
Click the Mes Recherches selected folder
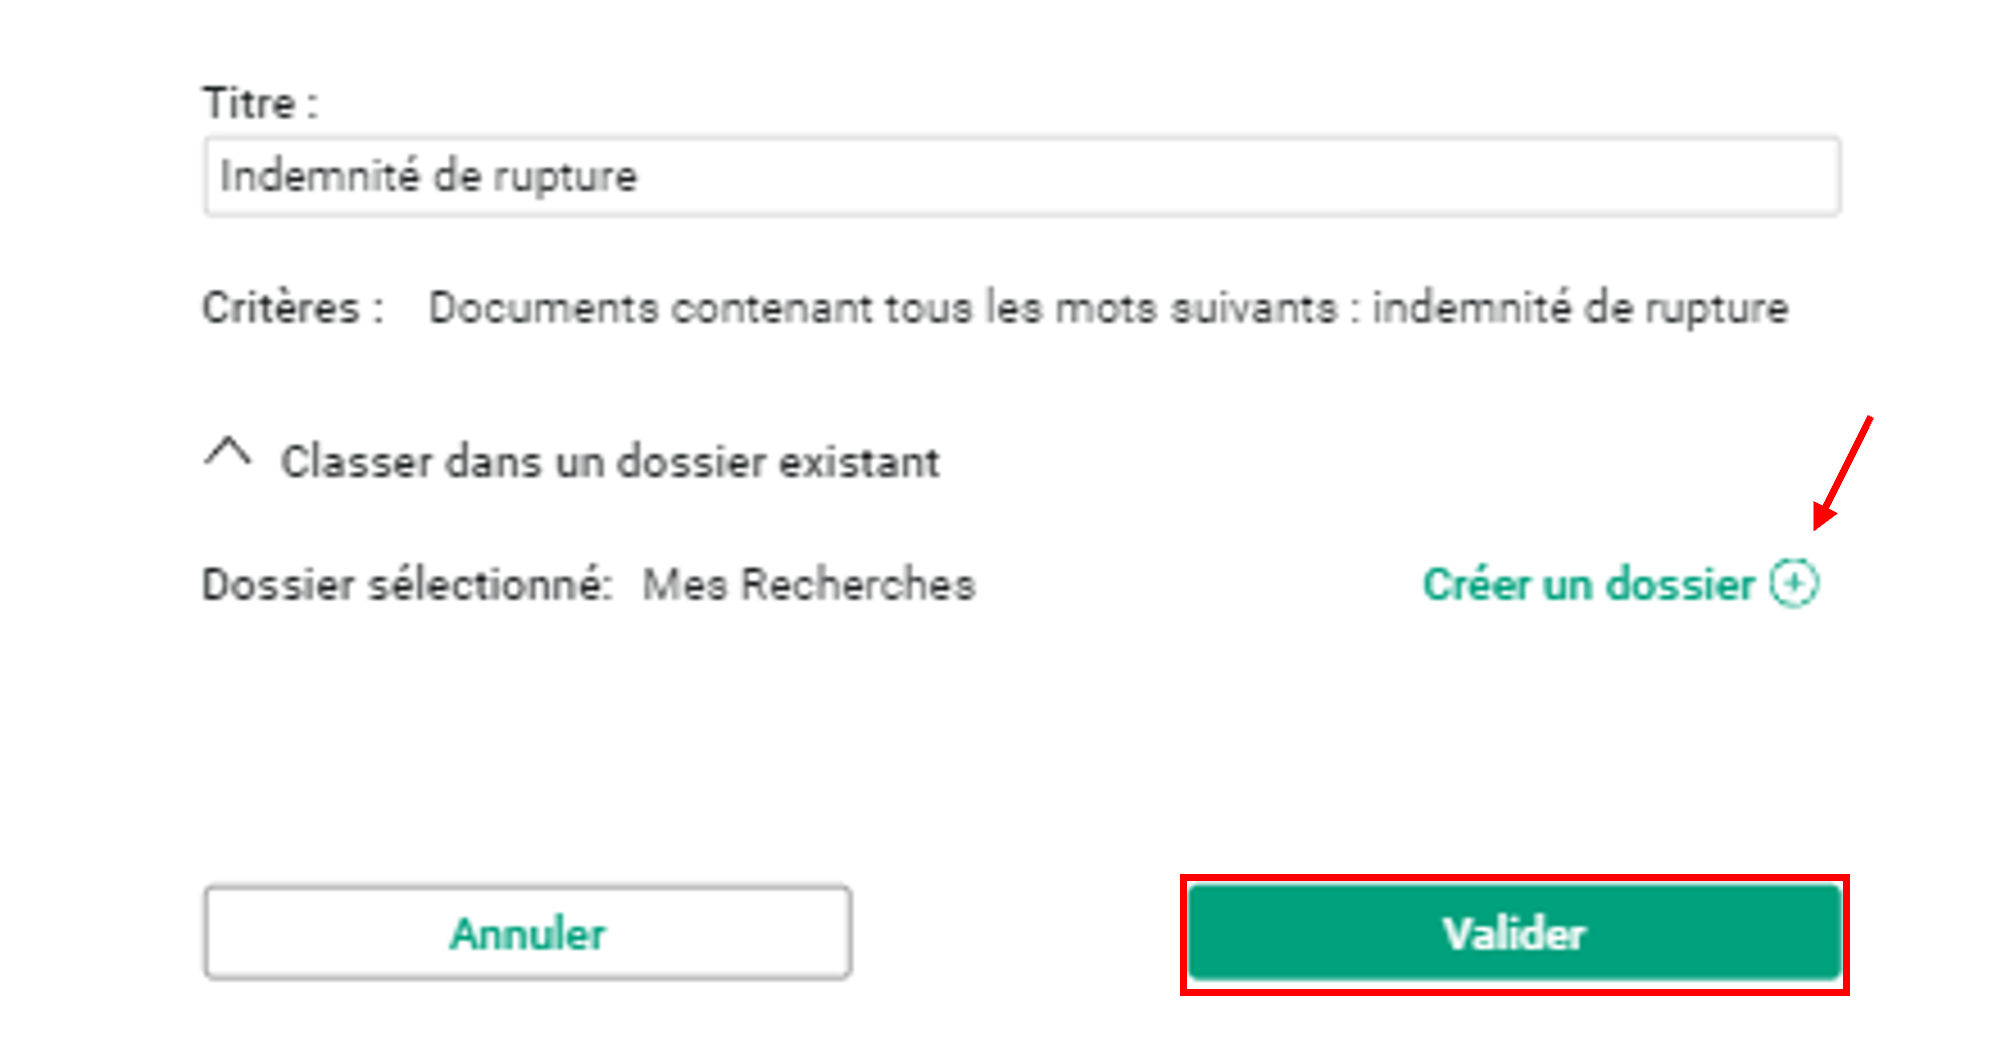(x=807, y=585)
